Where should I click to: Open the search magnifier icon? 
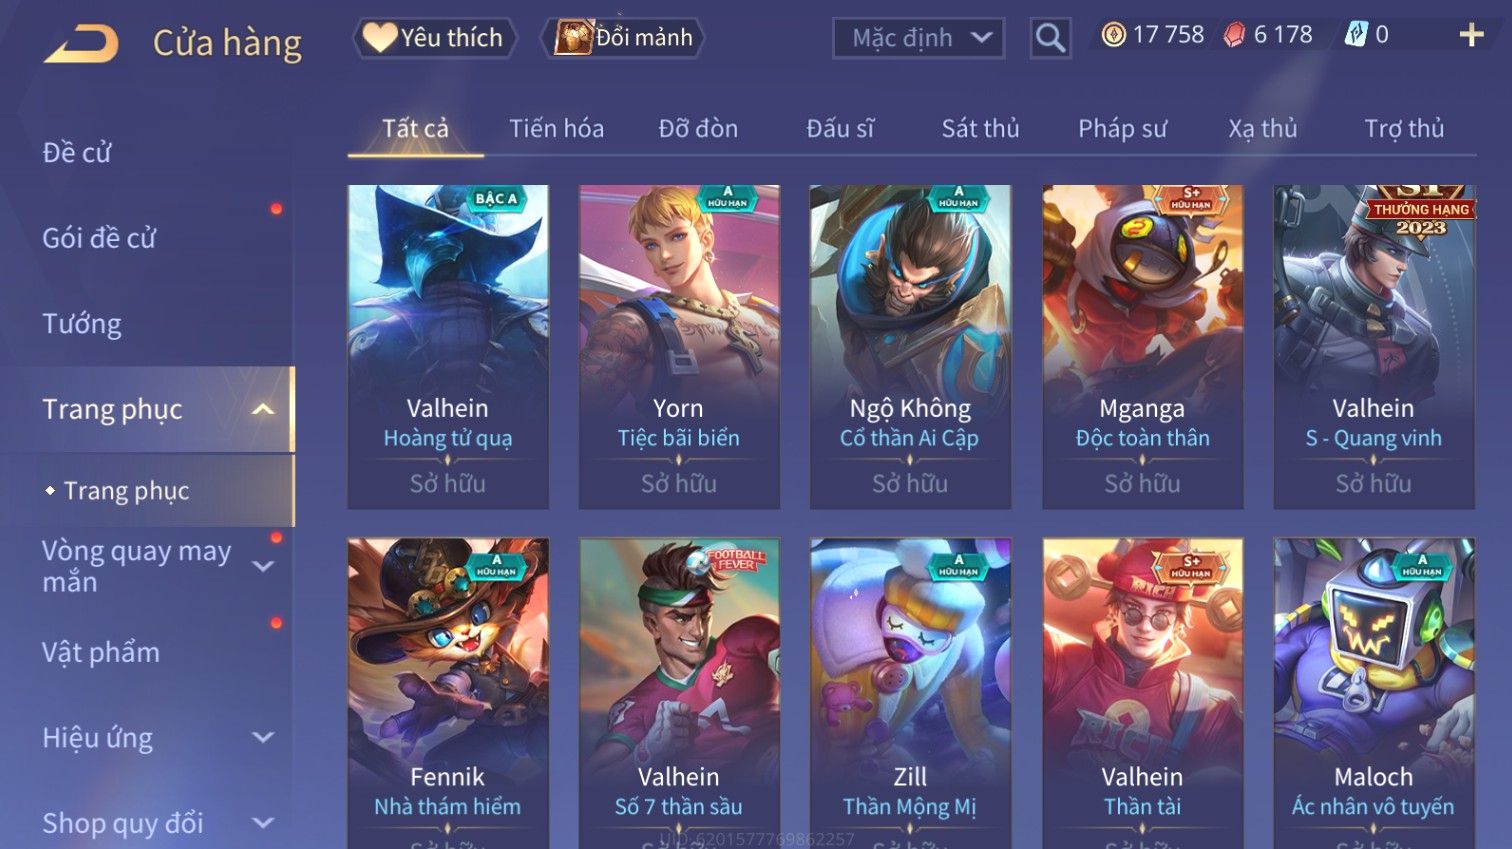point(1050,38)
